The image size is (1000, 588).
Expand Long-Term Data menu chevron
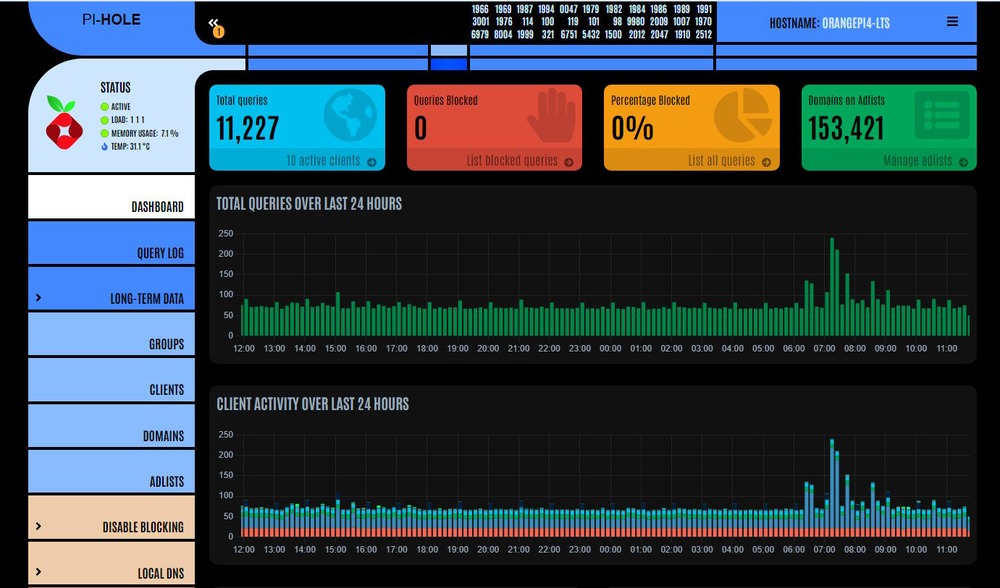[38, 298]
